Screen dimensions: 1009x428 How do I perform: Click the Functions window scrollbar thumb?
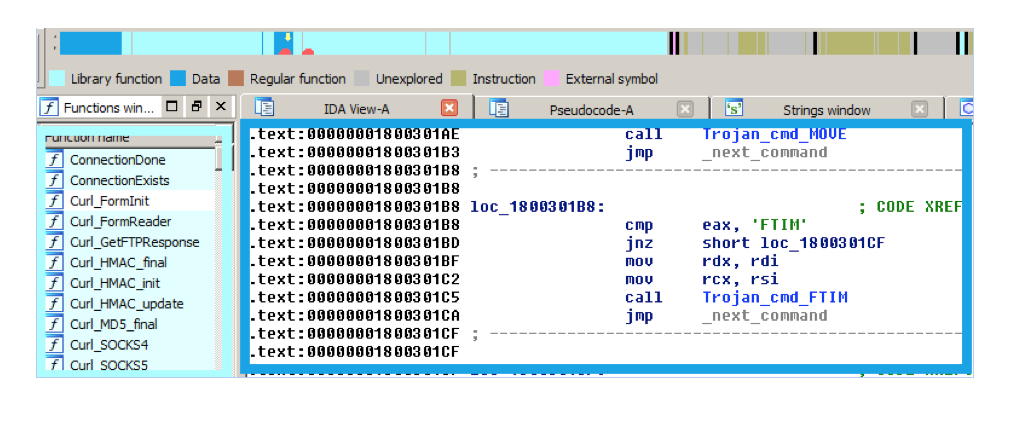point(219,157)
